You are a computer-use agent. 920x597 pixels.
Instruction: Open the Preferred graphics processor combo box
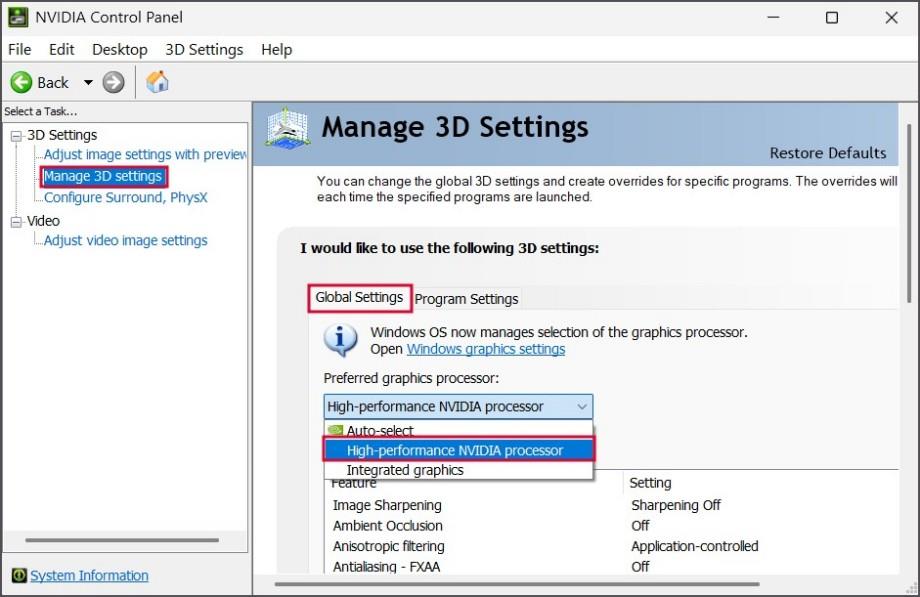coord(458,406)
